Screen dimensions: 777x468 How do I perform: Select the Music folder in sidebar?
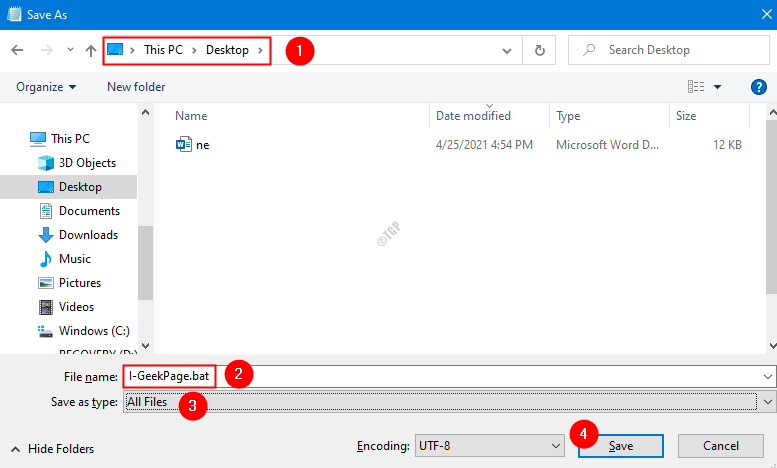(74, 259)
